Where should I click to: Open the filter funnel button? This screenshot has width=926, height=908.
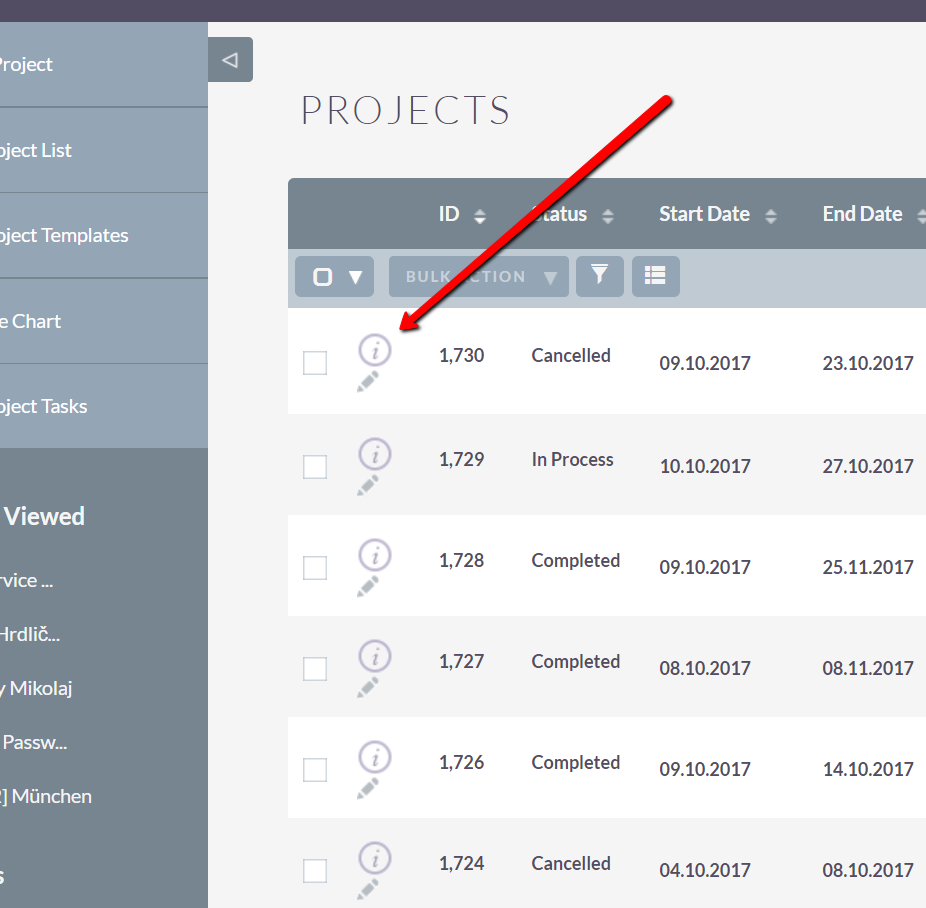[x=599, y=276]
